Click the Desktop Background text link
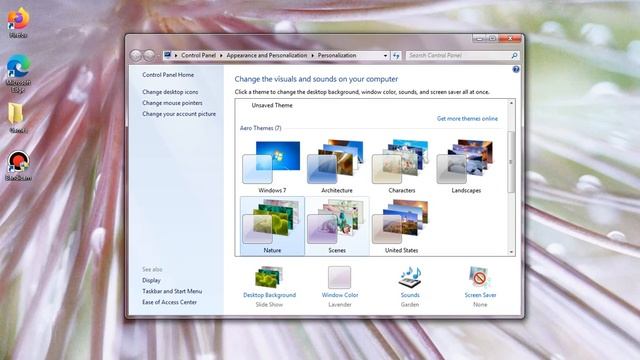 pyautogui.click(x=269, y=295)
